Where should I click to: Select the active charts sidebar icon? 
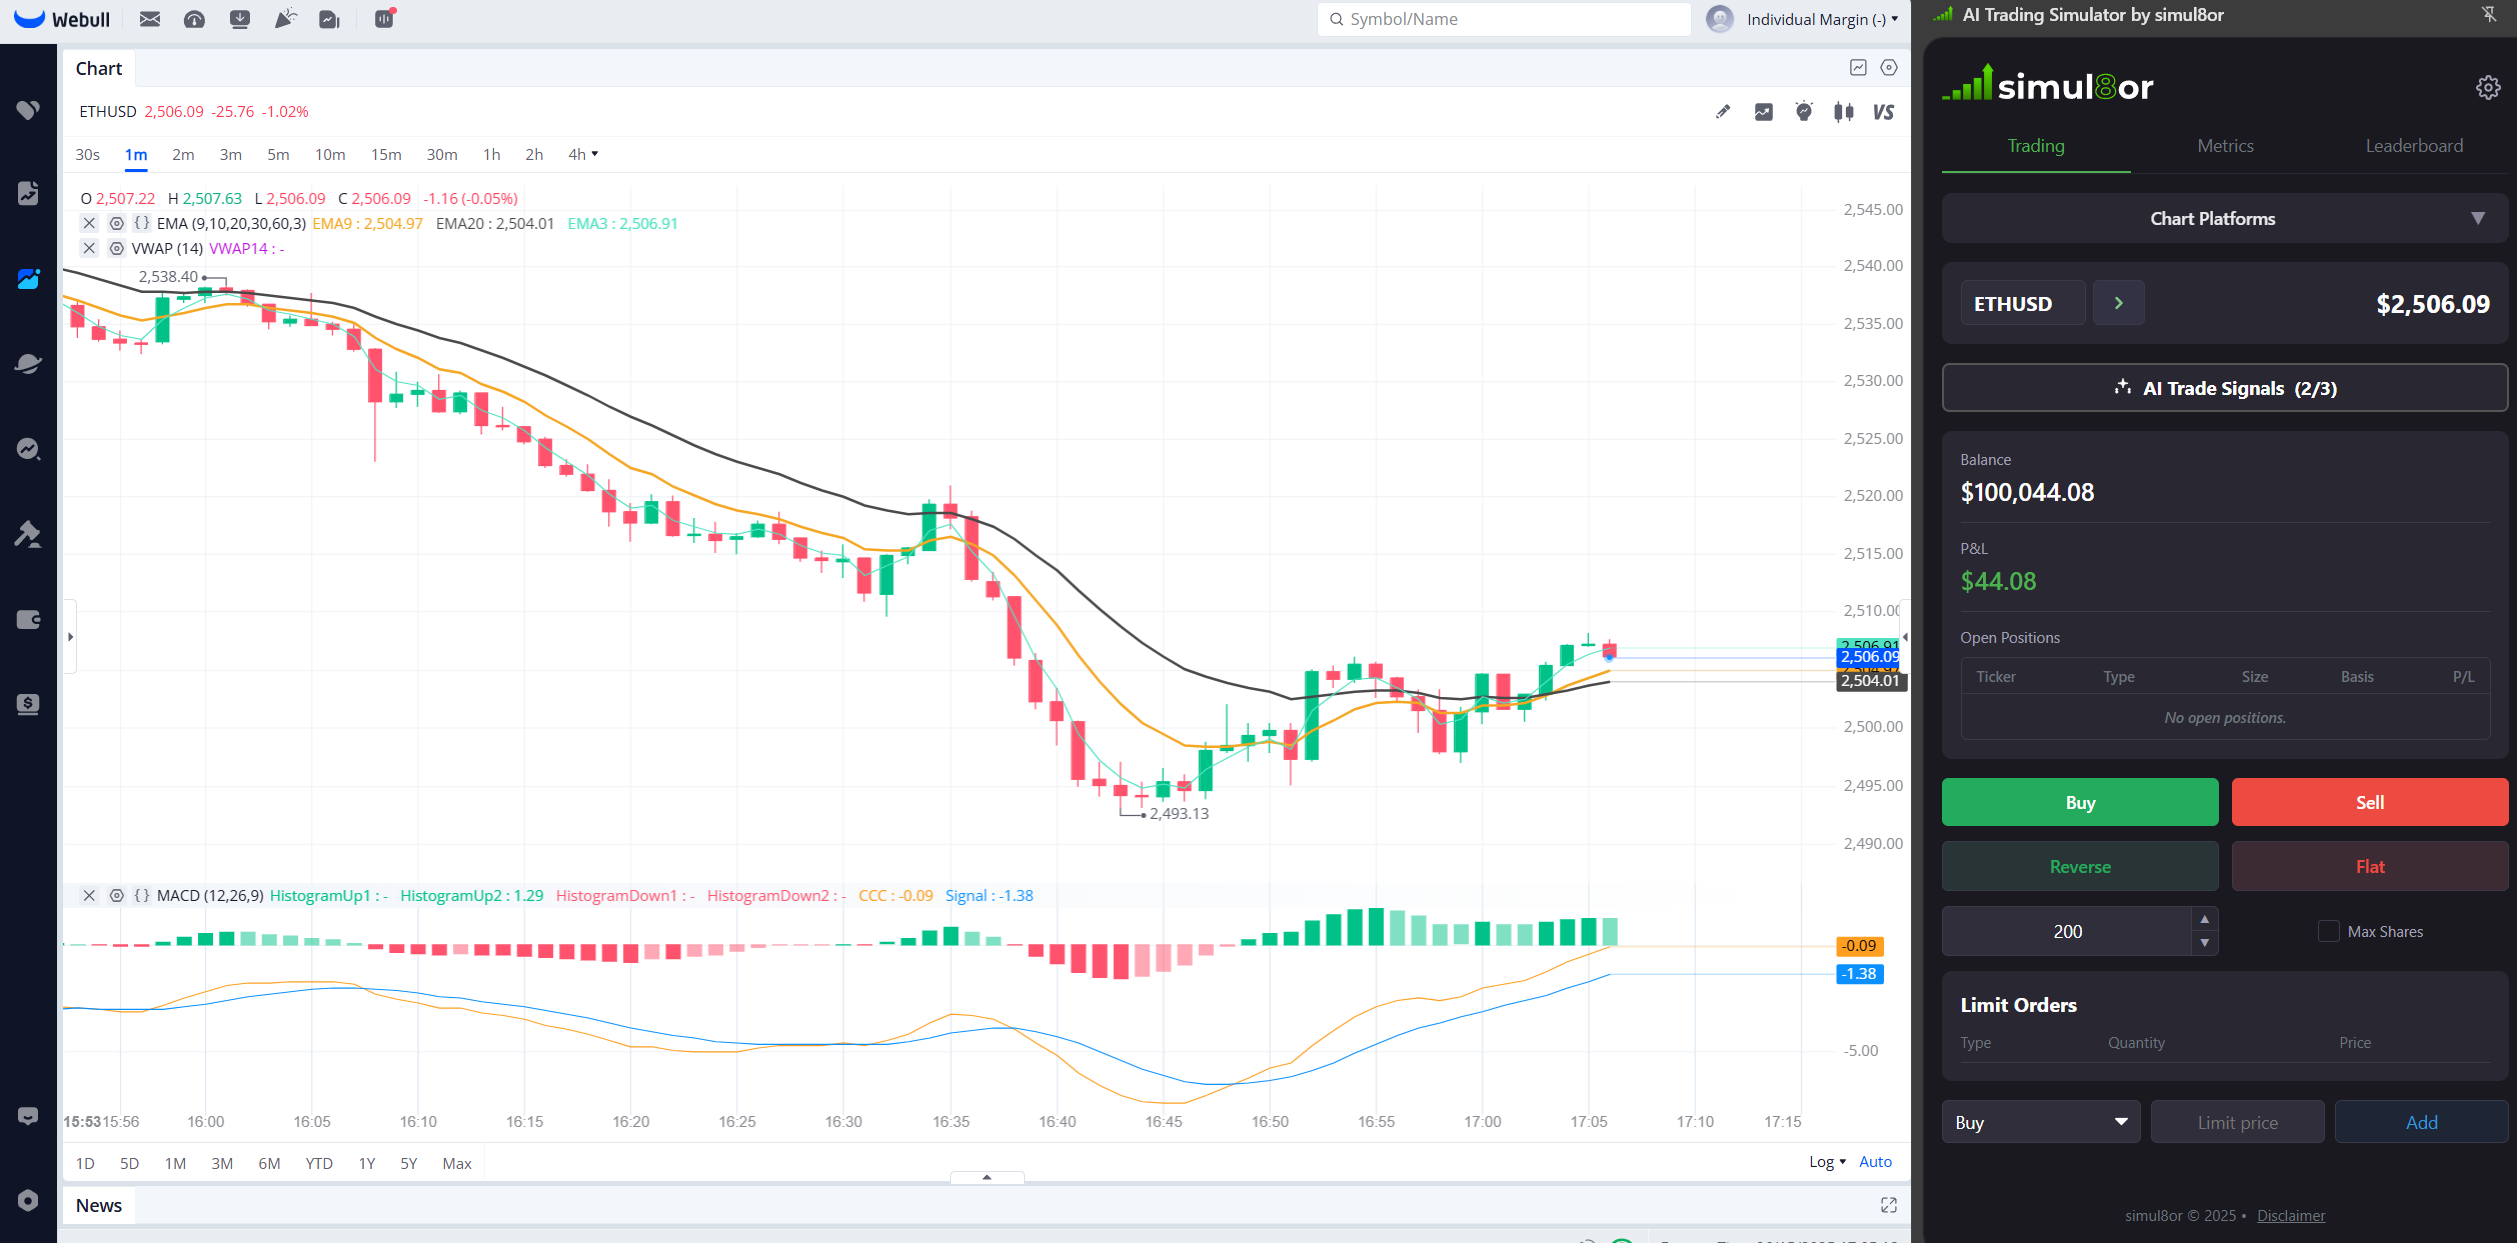28,279
